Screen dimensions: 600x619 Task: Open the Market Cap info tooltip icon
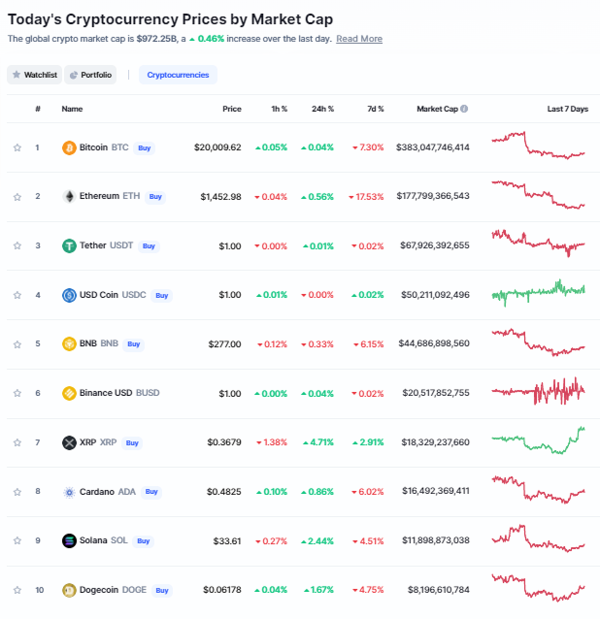click(464, 109)
